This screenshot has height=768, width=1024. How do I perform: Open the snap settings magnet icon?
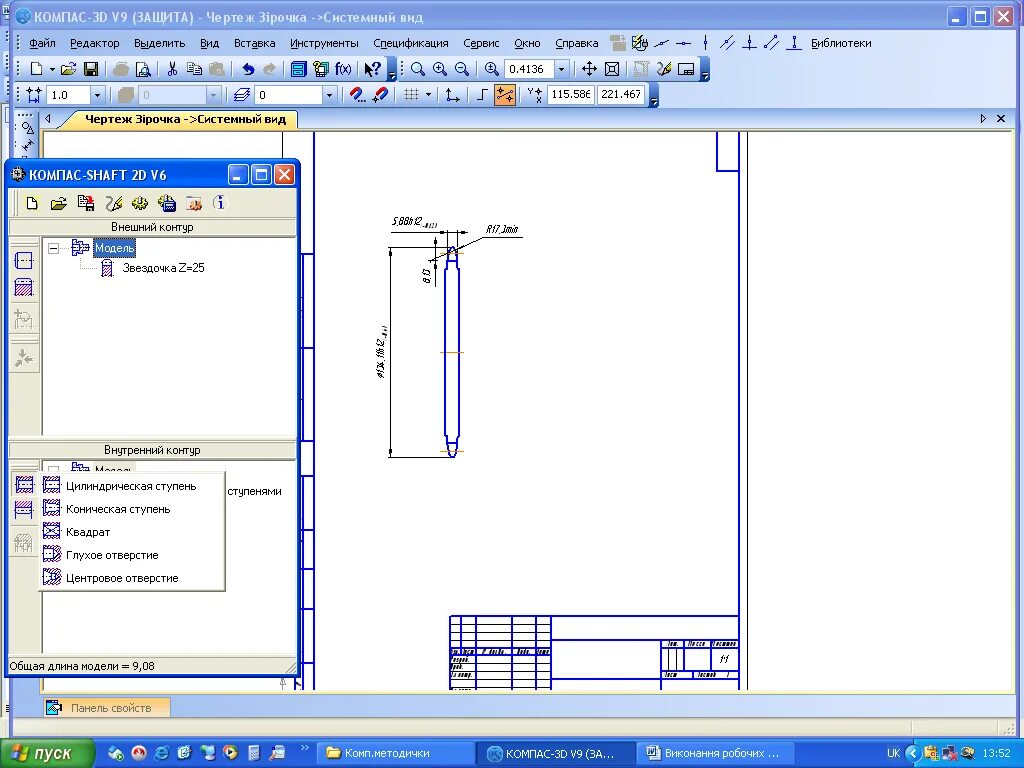358,95
